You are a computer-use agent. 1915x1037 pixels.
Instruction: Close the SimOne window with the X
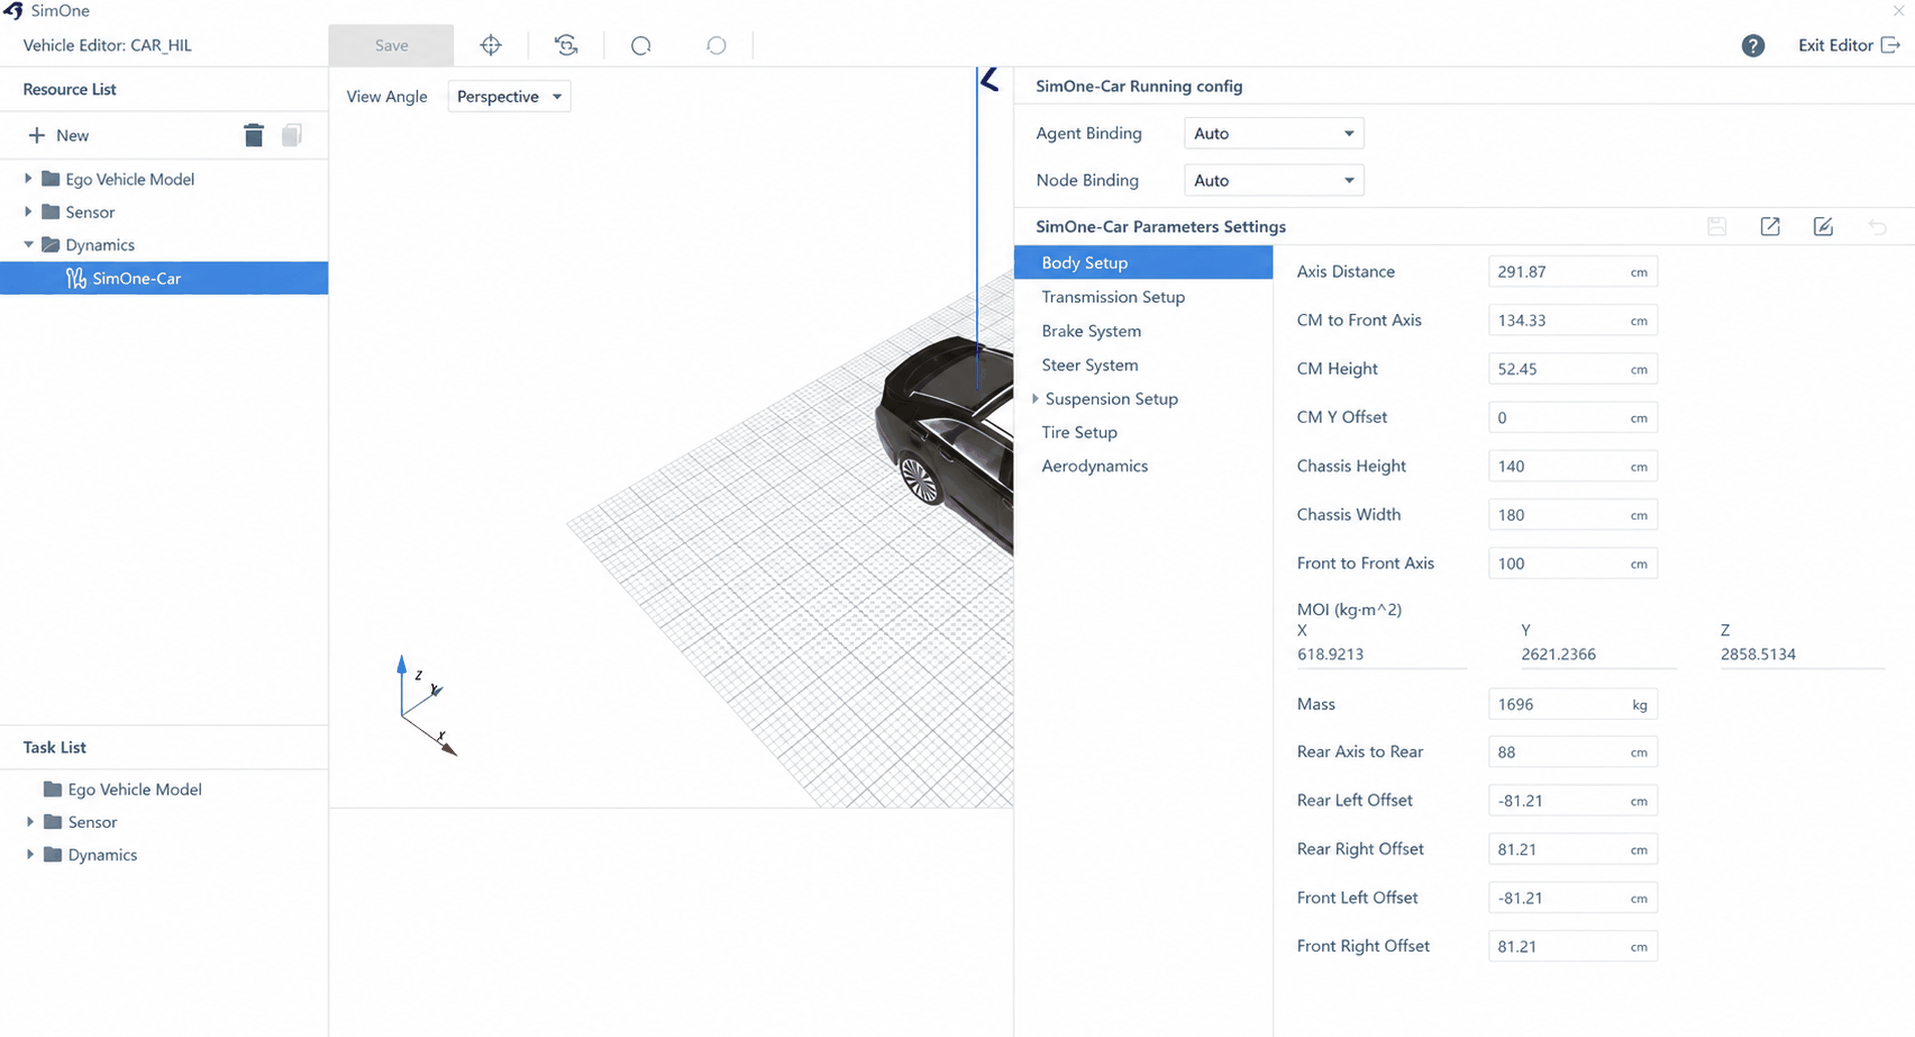coord(1898,11)
